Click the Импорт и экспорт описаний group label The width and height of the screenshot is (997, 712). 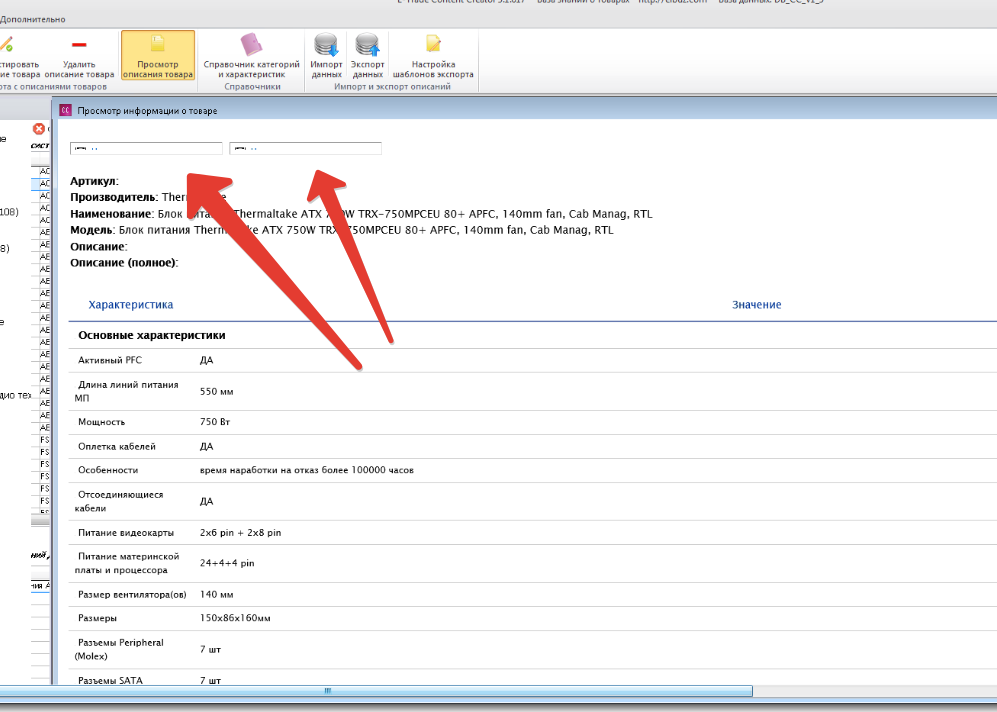(x=392, y=86)
